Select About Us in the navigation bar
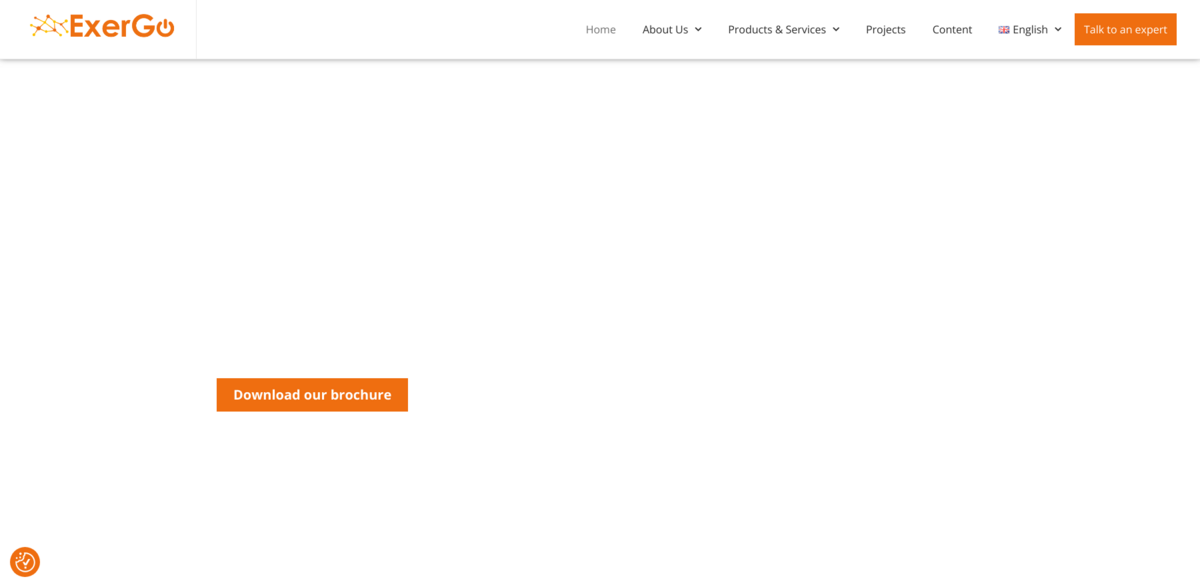 click(x=666, y=29)
